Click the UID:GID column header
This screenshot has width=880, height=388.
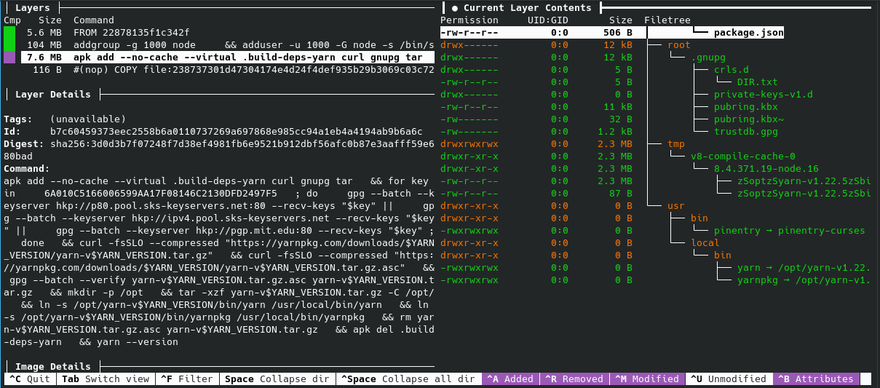548,20
